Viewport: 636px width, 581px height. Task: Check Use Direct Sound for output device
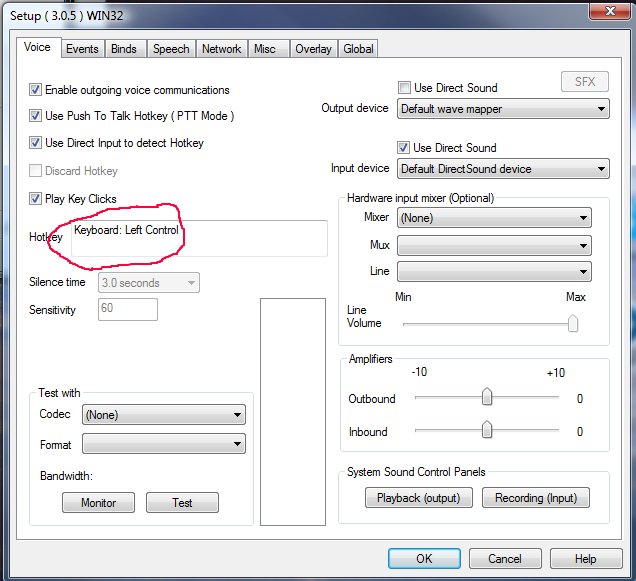pyautogui.click(x=405, y=88)
